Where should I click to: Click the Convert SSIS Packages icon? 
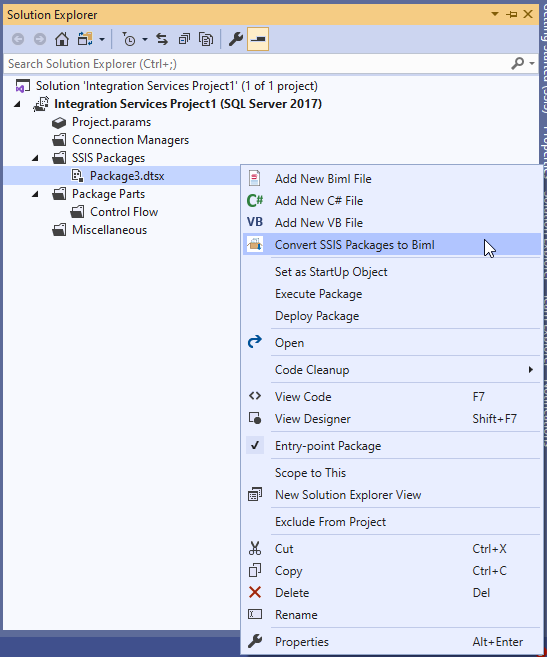[x=255, y=244]
